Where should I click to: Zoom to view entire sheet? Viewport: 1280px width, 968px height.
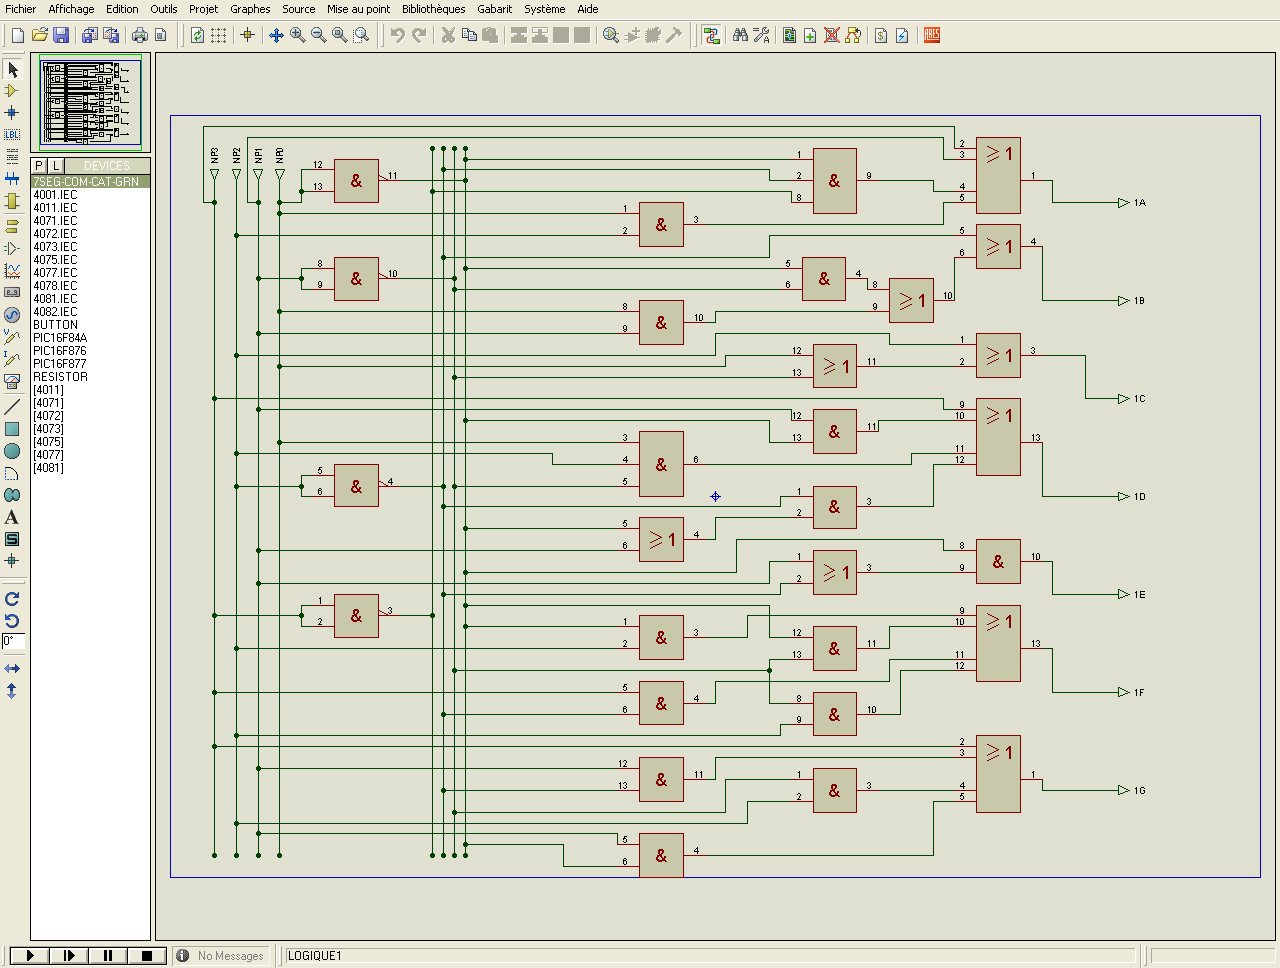(x=340, y=35)
